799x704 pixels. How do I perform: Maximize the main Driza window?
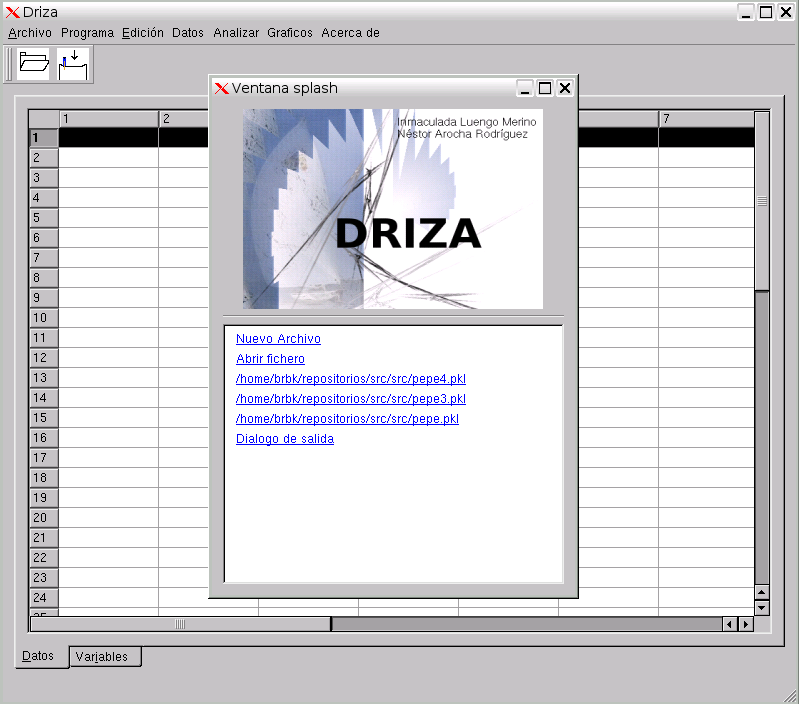[x=766, y=12]
